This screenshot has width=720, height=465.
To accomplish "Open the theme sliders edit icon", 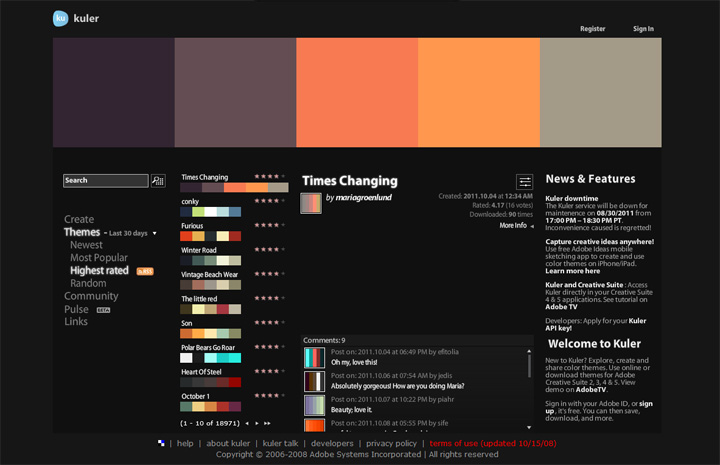I will tap(524, 181).
